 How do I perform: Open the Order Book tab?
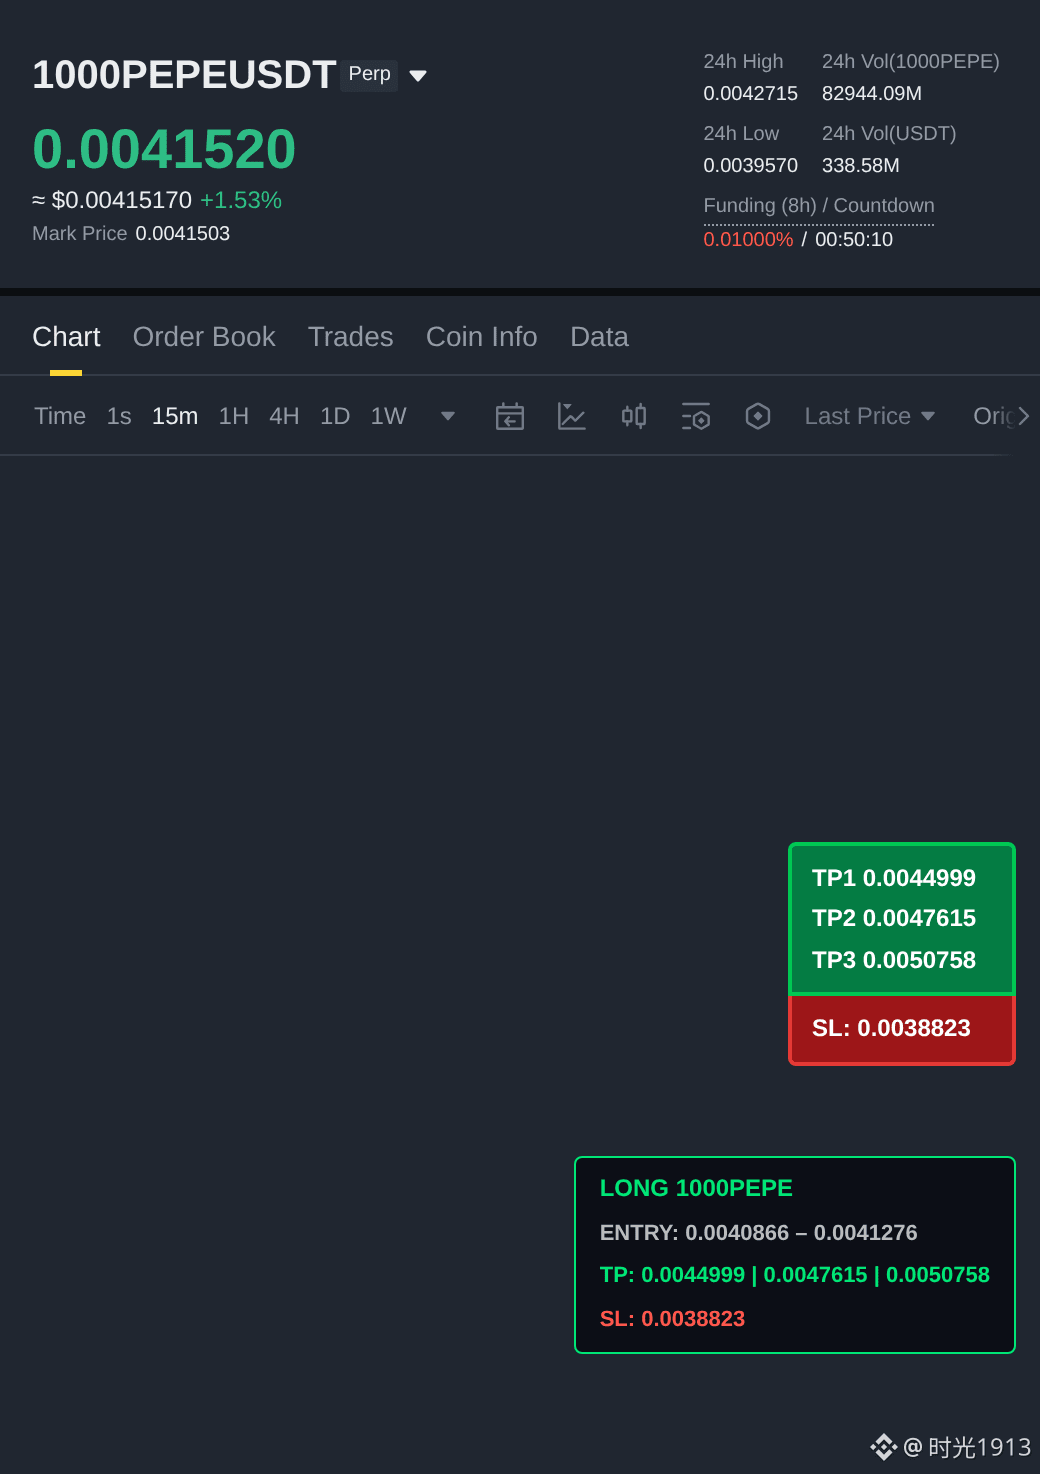(x=204, y=337)
